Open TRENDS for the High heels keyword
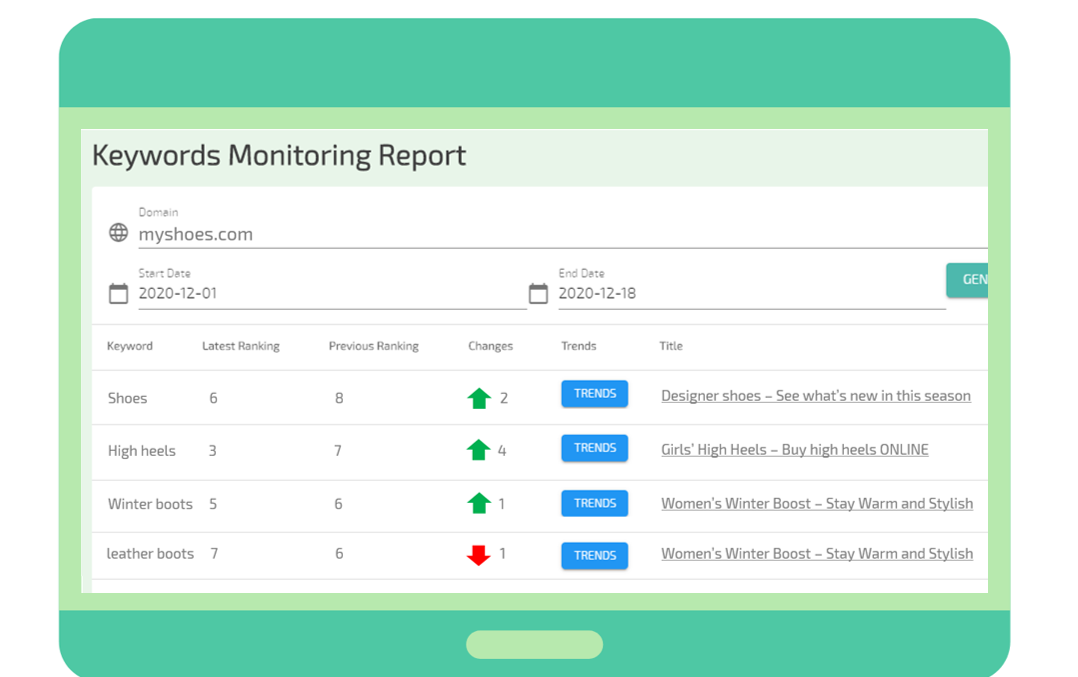 pos(595,448)
